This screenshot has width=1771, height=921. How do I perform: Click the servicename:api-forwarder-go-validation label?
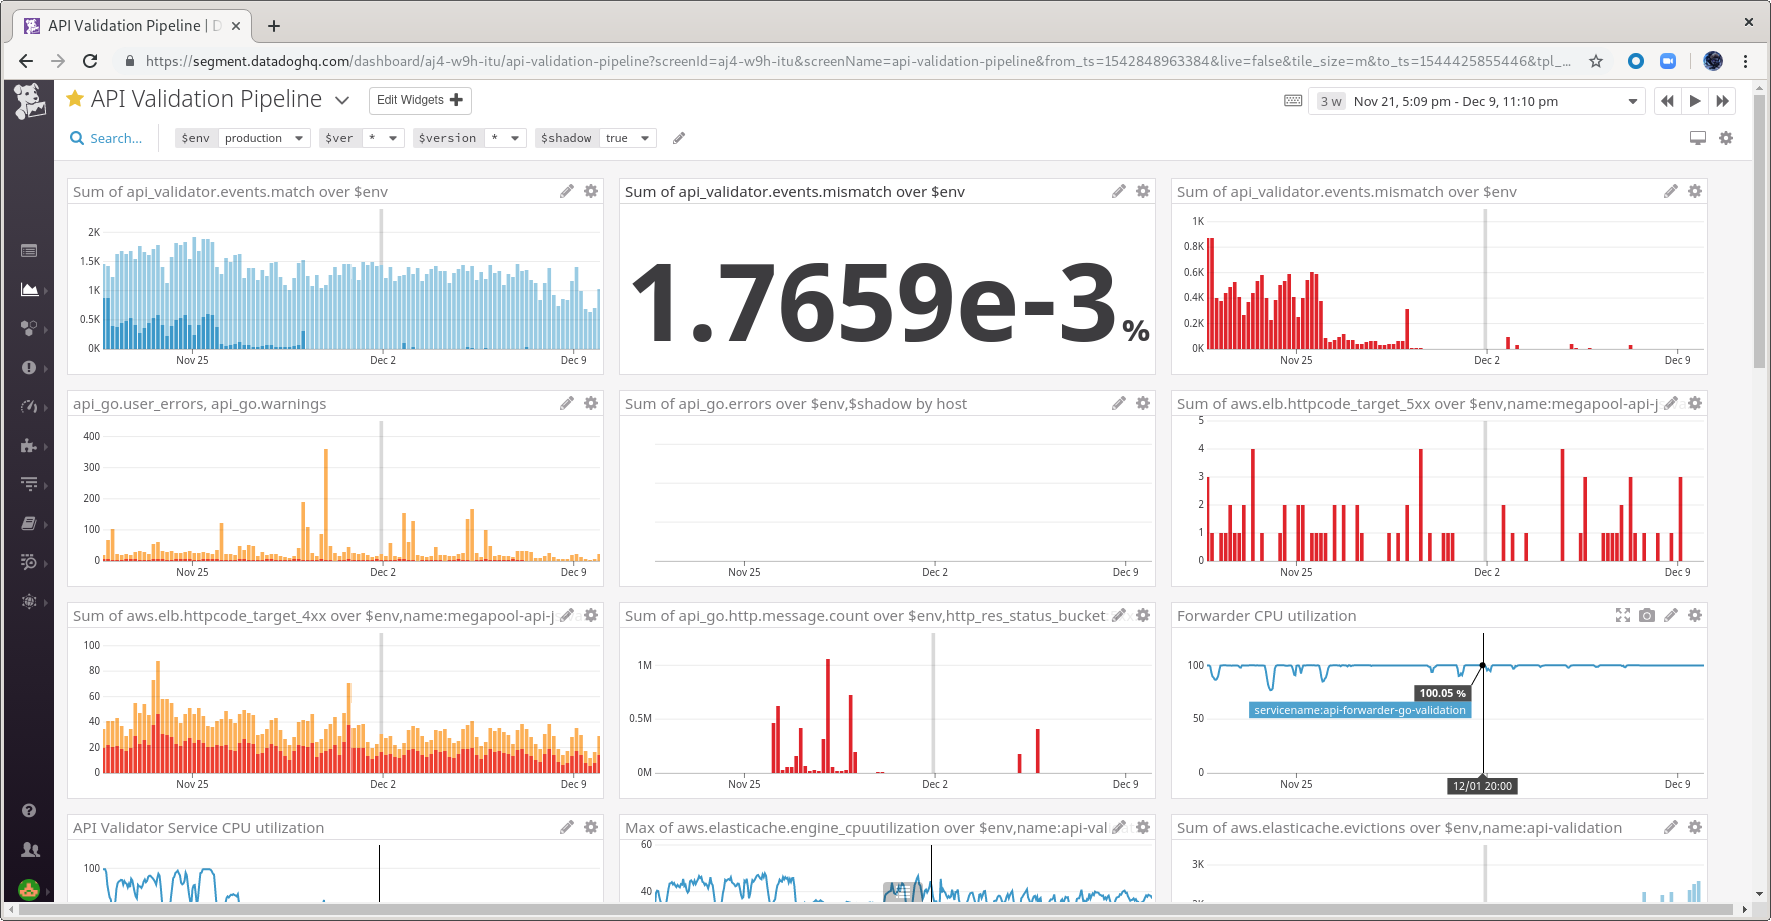click(1360, 710)
